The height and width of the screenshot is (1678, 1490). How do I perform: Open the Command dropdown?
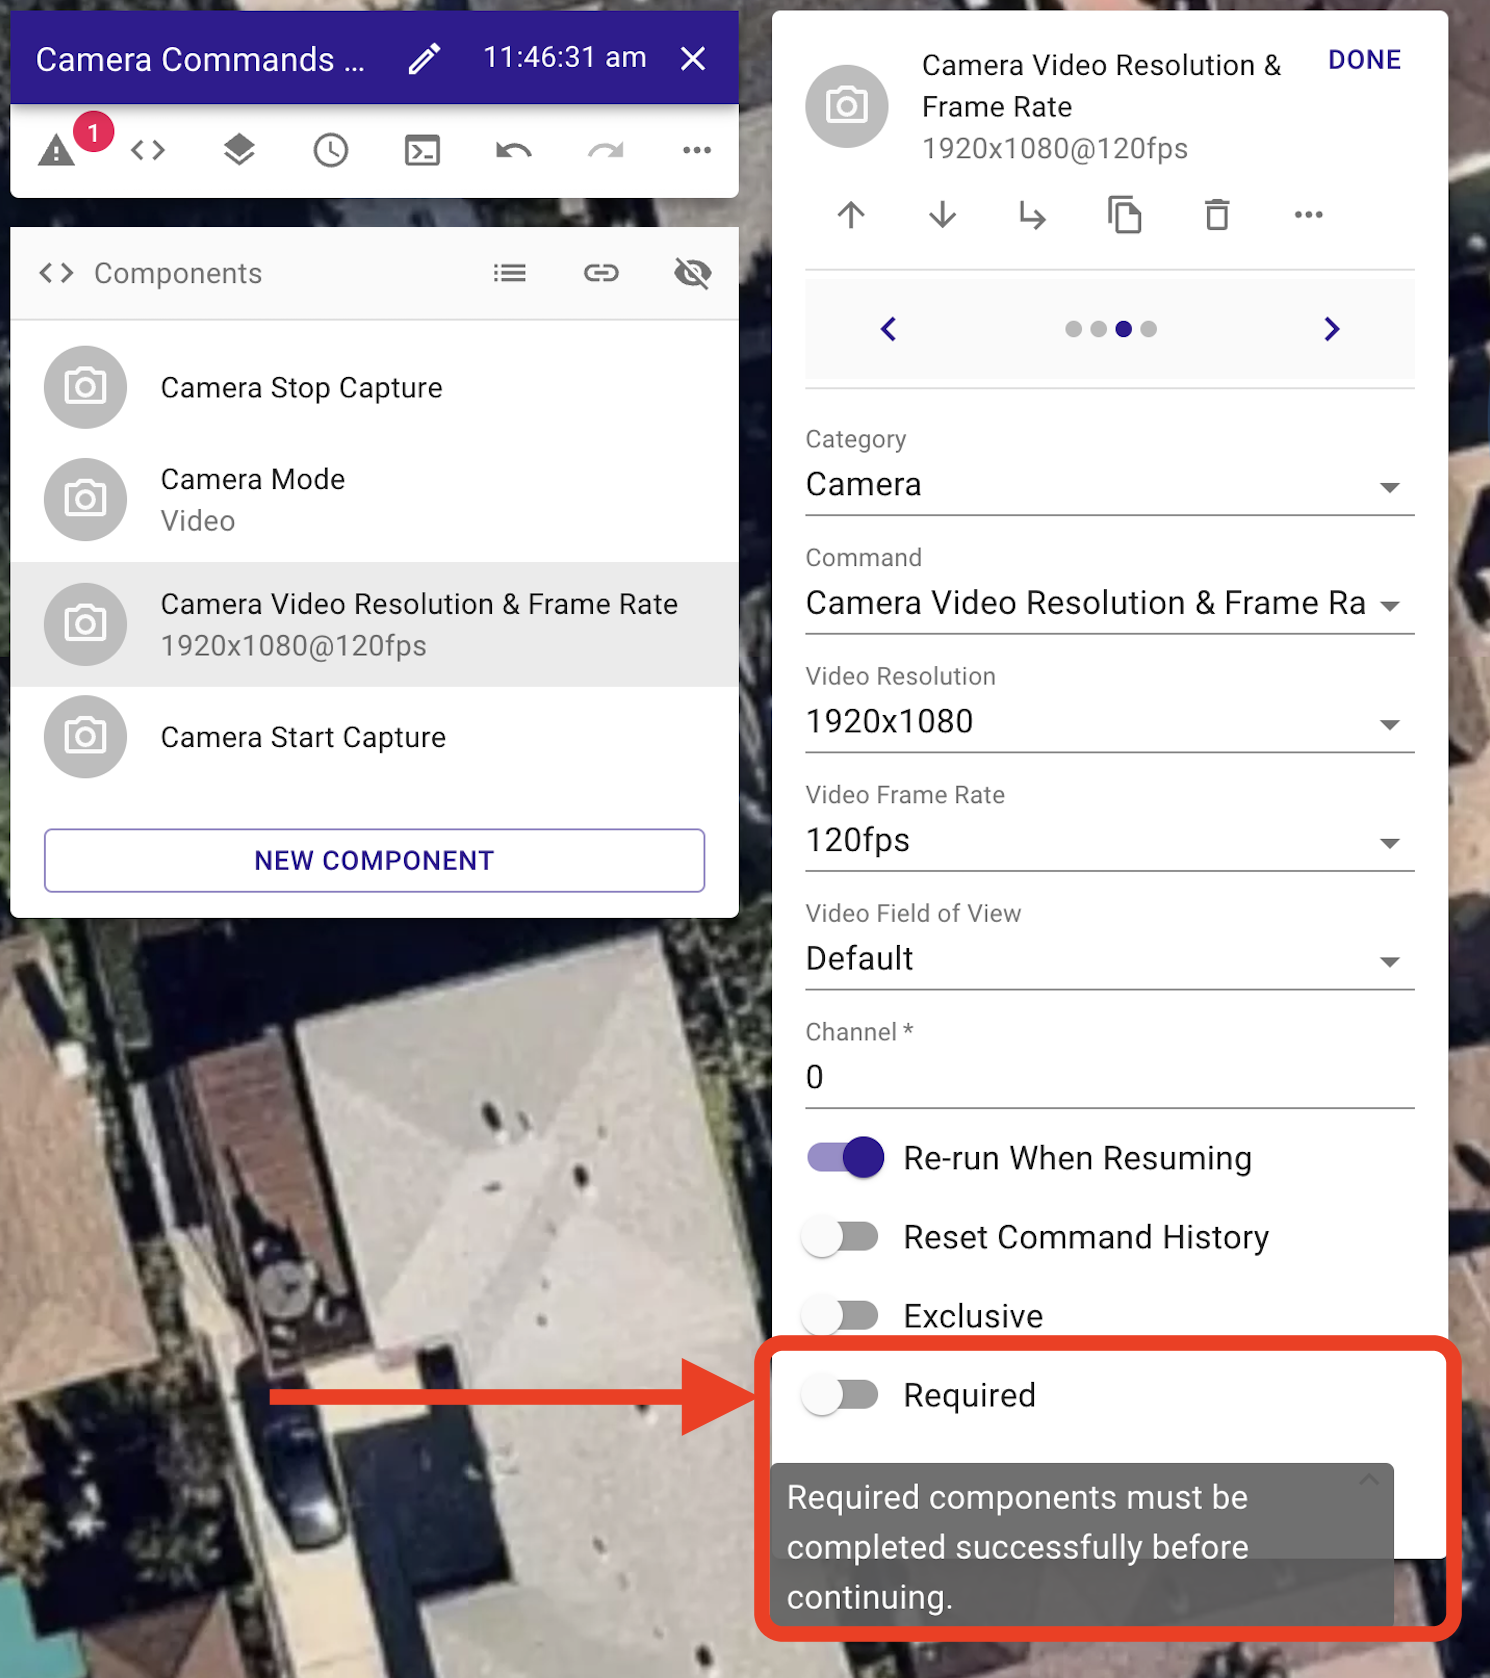(1109, 604)
